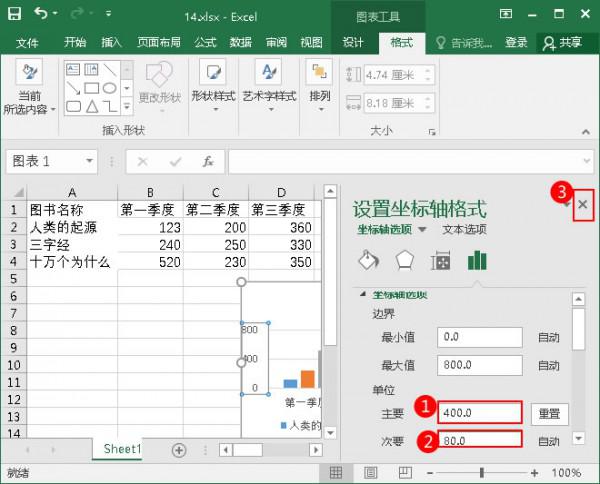This screenshot has width=600, height=484.
Task: Click the 最大值 field showing 800.0
Action: pos(480,365)
